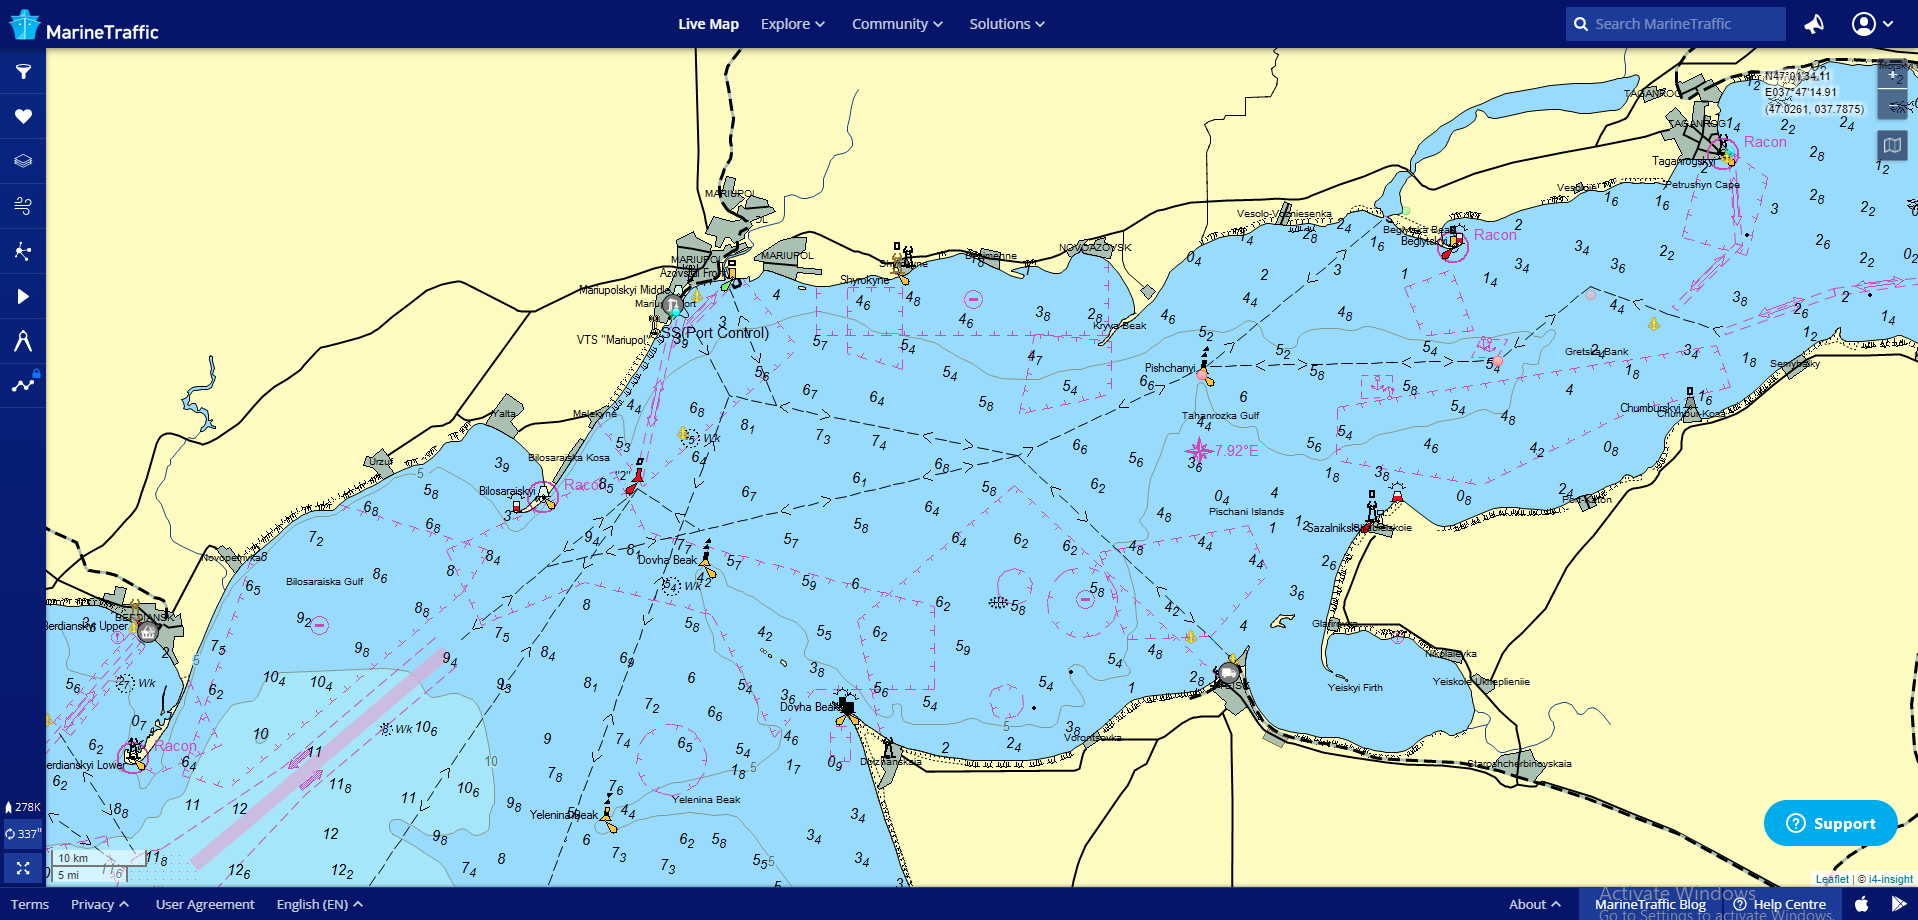Open the user account dropdown
1918x920 pixels.
[1872, 24]
